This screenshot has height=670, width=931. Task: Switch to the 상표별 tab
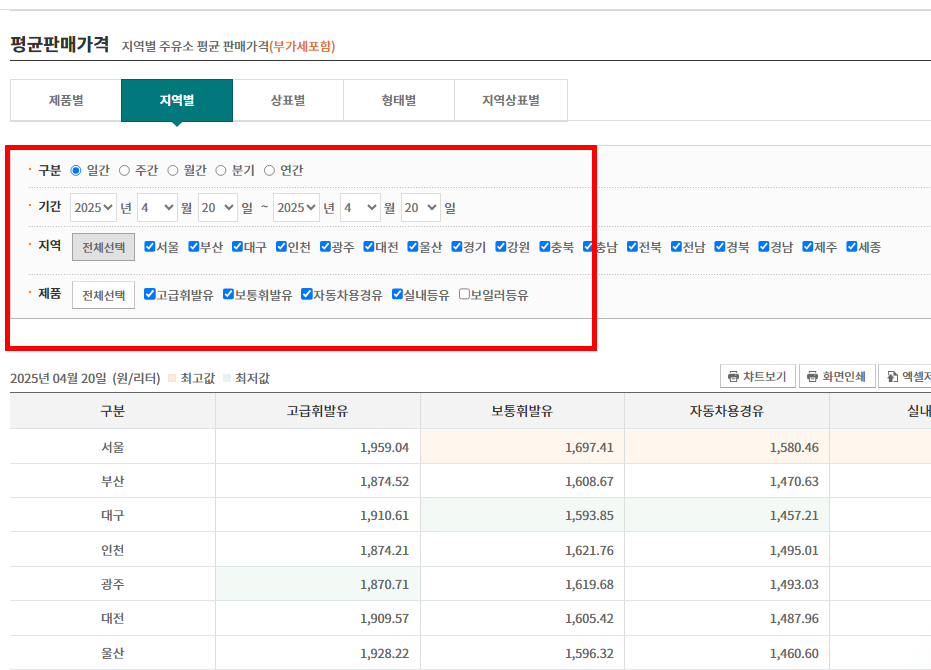(x=288, y=100)
